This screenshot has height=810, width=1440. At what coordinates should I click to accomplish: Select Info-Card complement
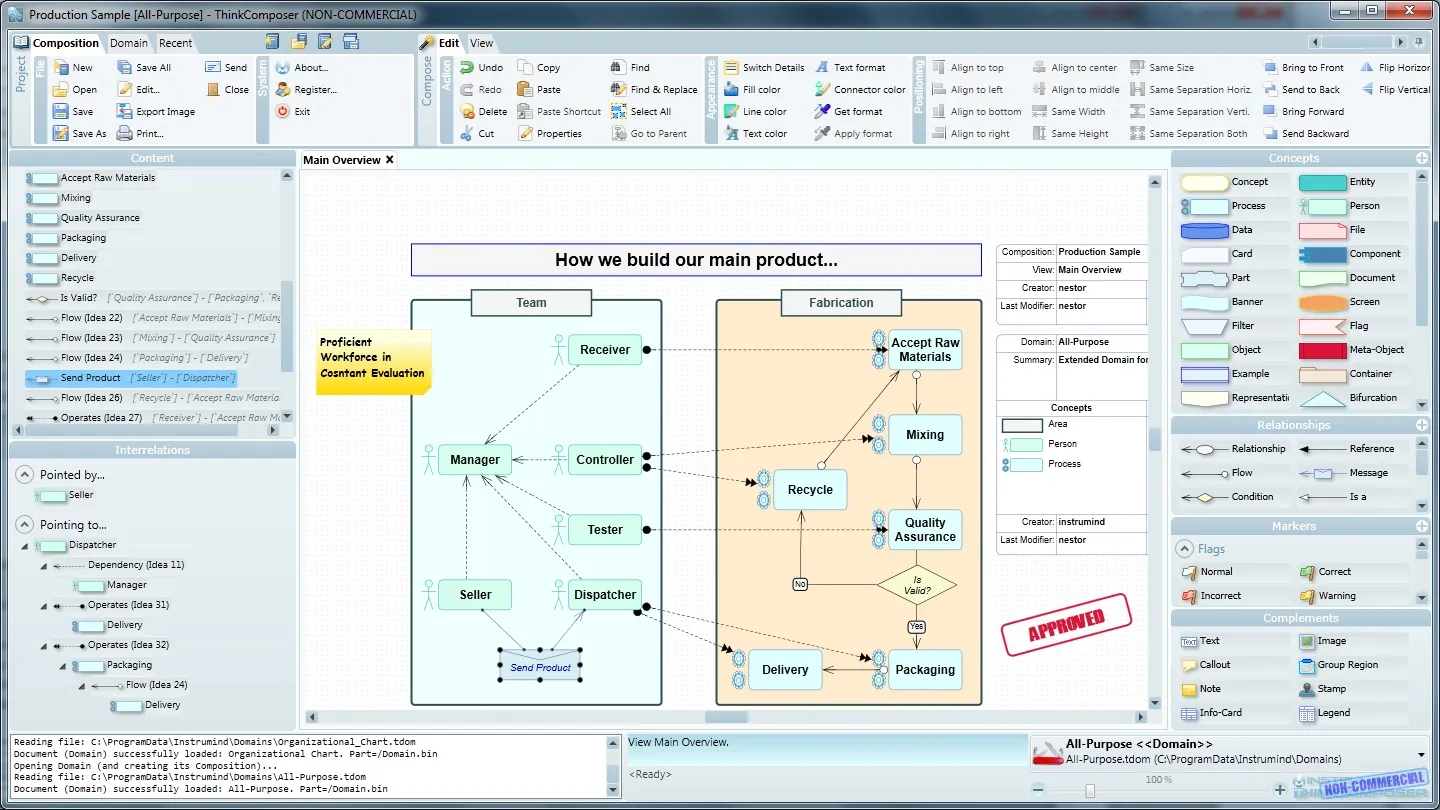pos(1213,713)
